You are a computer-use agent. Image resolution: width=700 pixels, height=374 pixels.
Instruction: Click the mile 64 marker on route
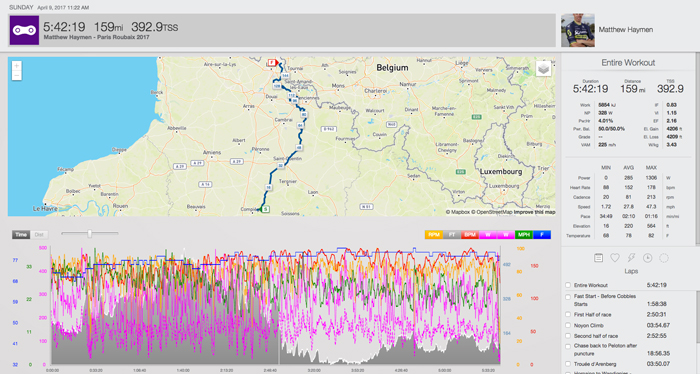point(300,126)
